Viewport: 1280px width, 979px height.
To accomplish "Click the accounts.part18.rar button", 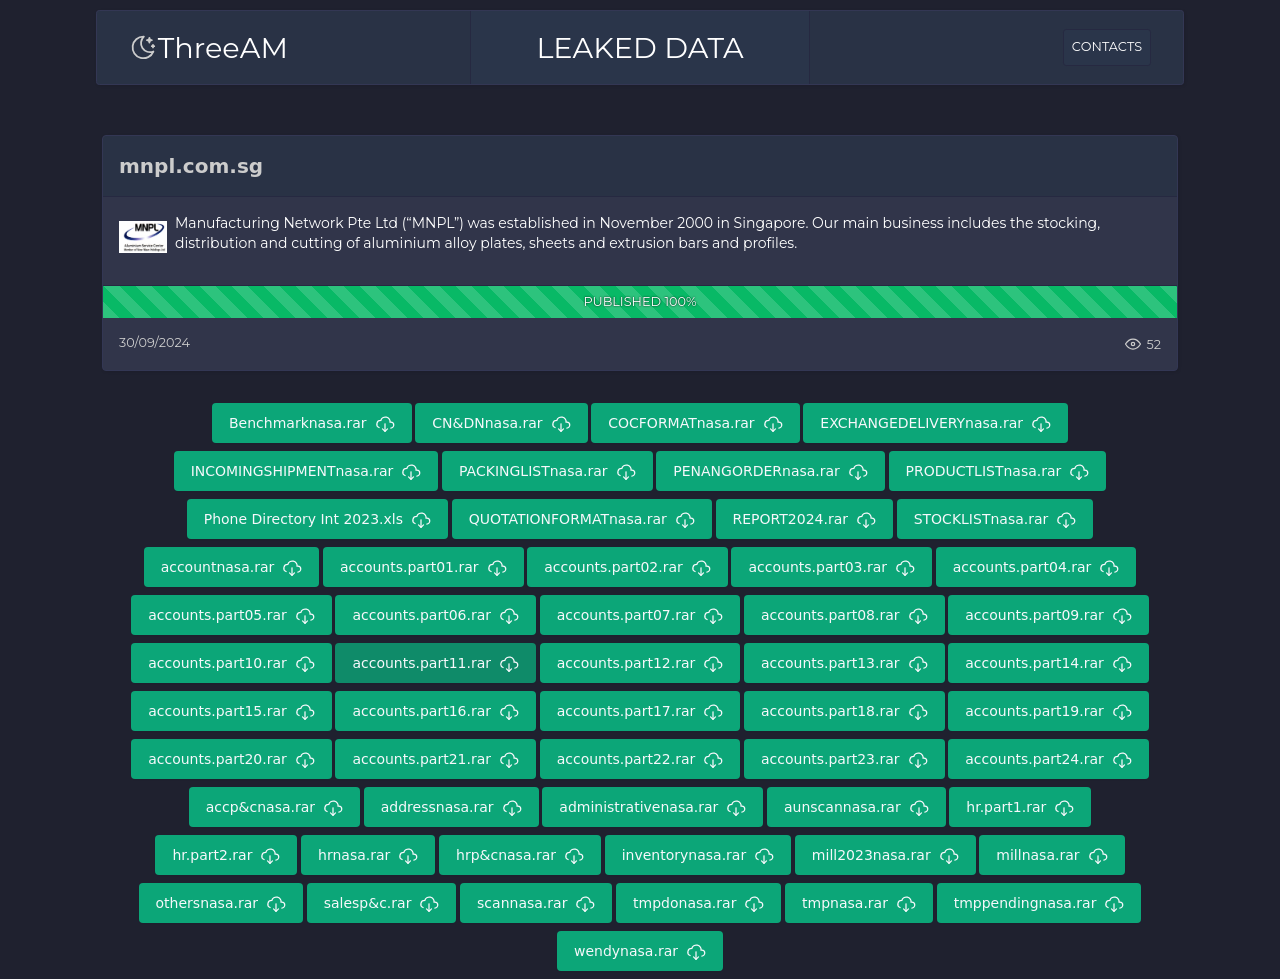I will 844,711.
